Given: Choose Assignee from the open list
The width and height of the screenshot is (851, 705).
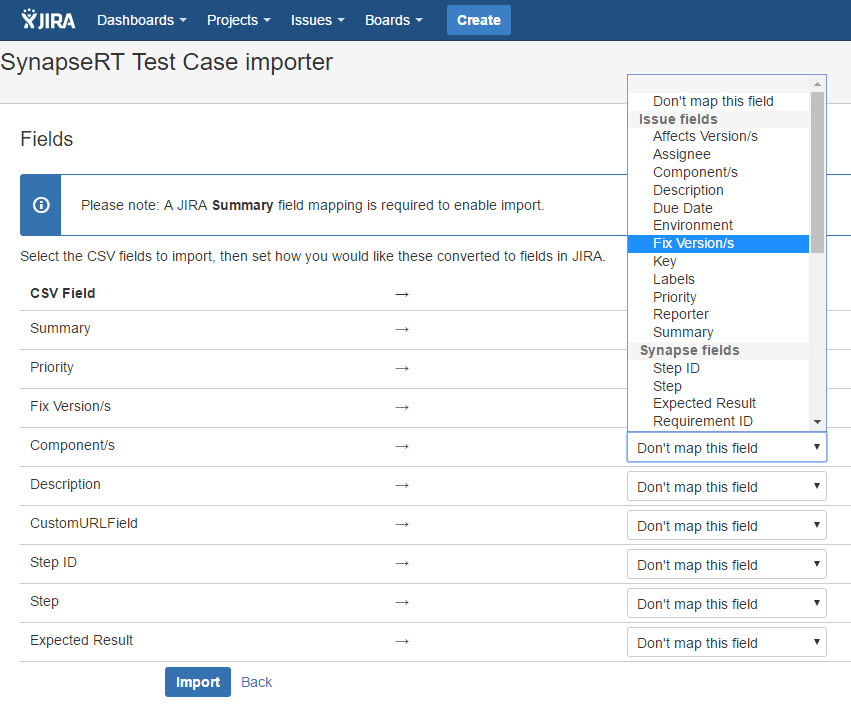Looking at the screenshot, I should point(682,154).
